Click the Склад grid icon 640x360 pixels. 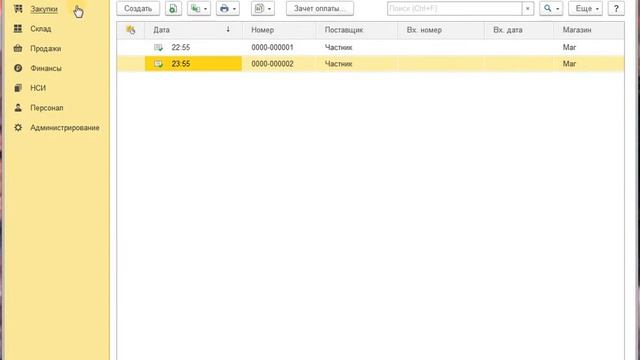18,29
